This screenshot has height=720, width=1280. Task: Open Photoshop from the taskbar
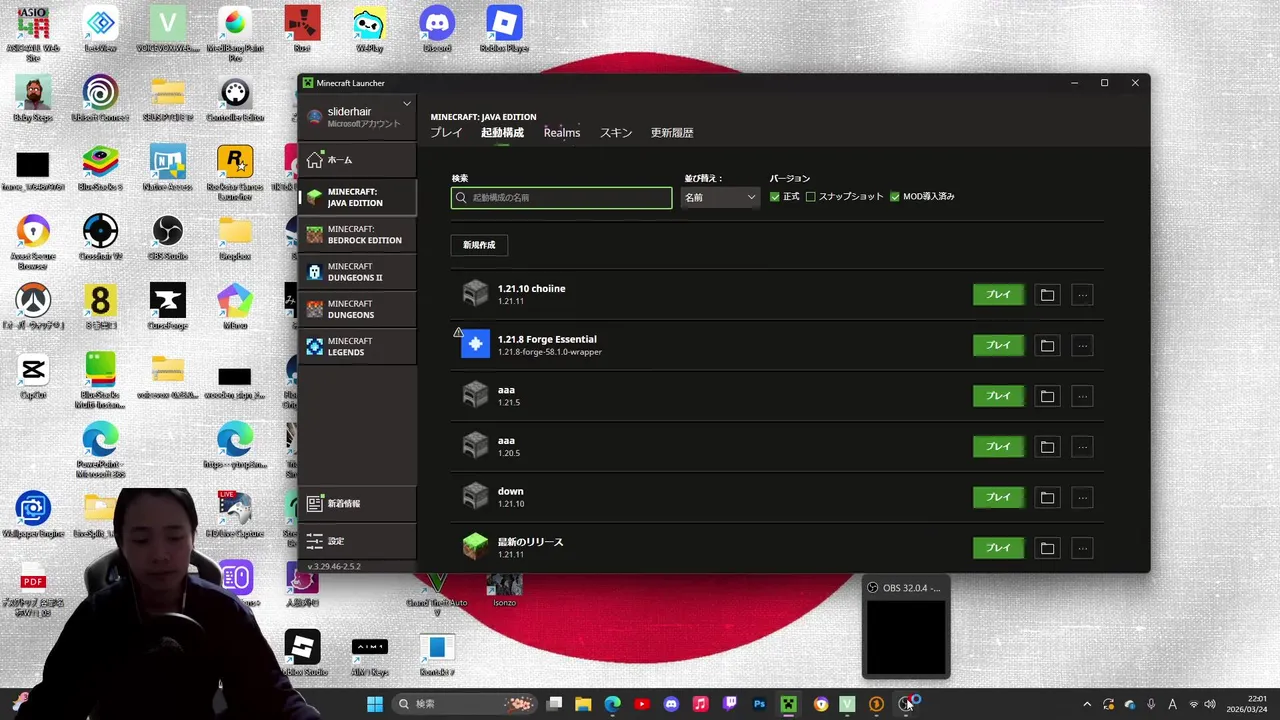(x=760, y=704)
